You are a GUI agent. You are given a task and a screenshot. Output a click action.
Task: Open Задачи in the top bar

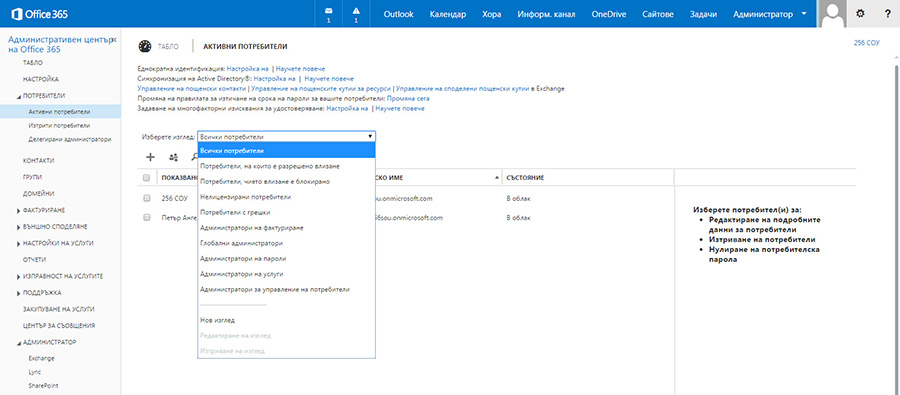pos(703,14)
